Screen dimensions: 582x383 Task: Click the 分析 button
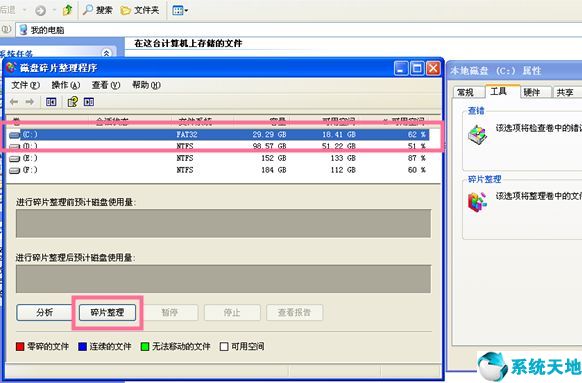coord(45,312)
